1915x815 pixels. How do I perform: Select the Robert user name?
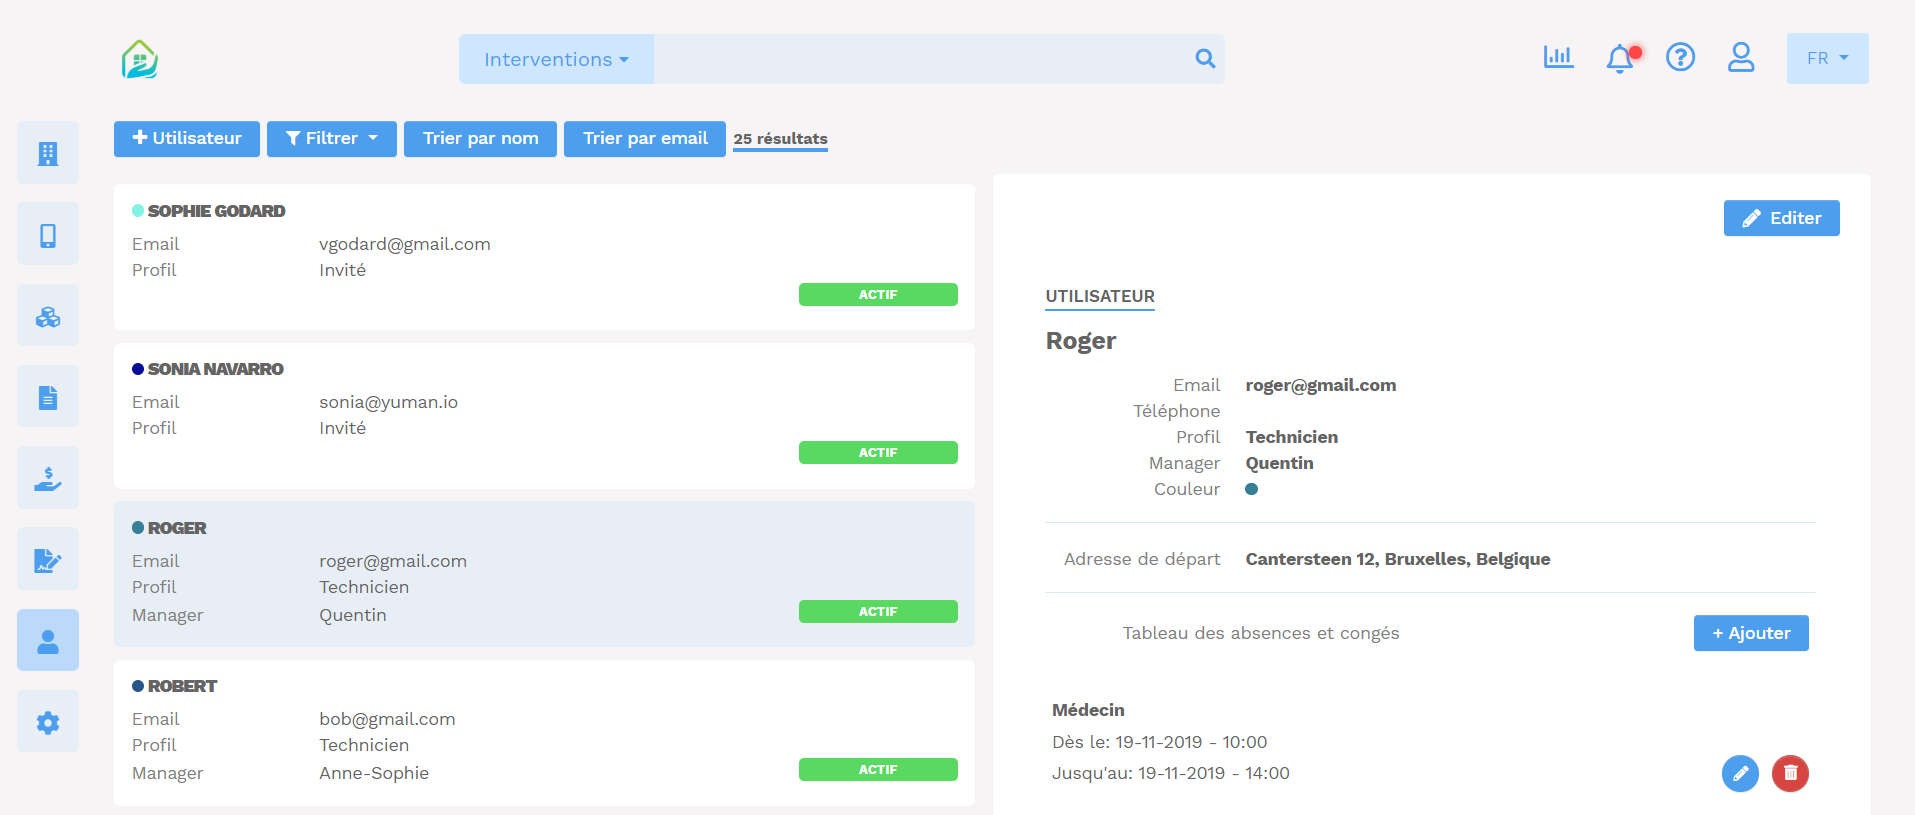(182, 686)
